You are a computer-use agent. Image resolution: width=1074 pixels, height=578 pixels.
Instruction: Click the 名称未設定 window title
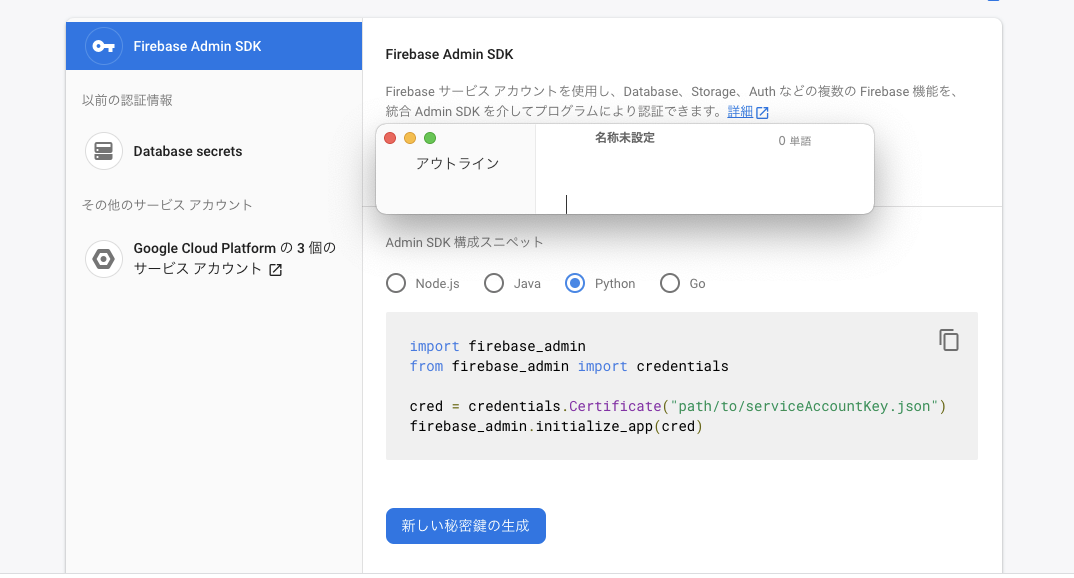(625, 138)
